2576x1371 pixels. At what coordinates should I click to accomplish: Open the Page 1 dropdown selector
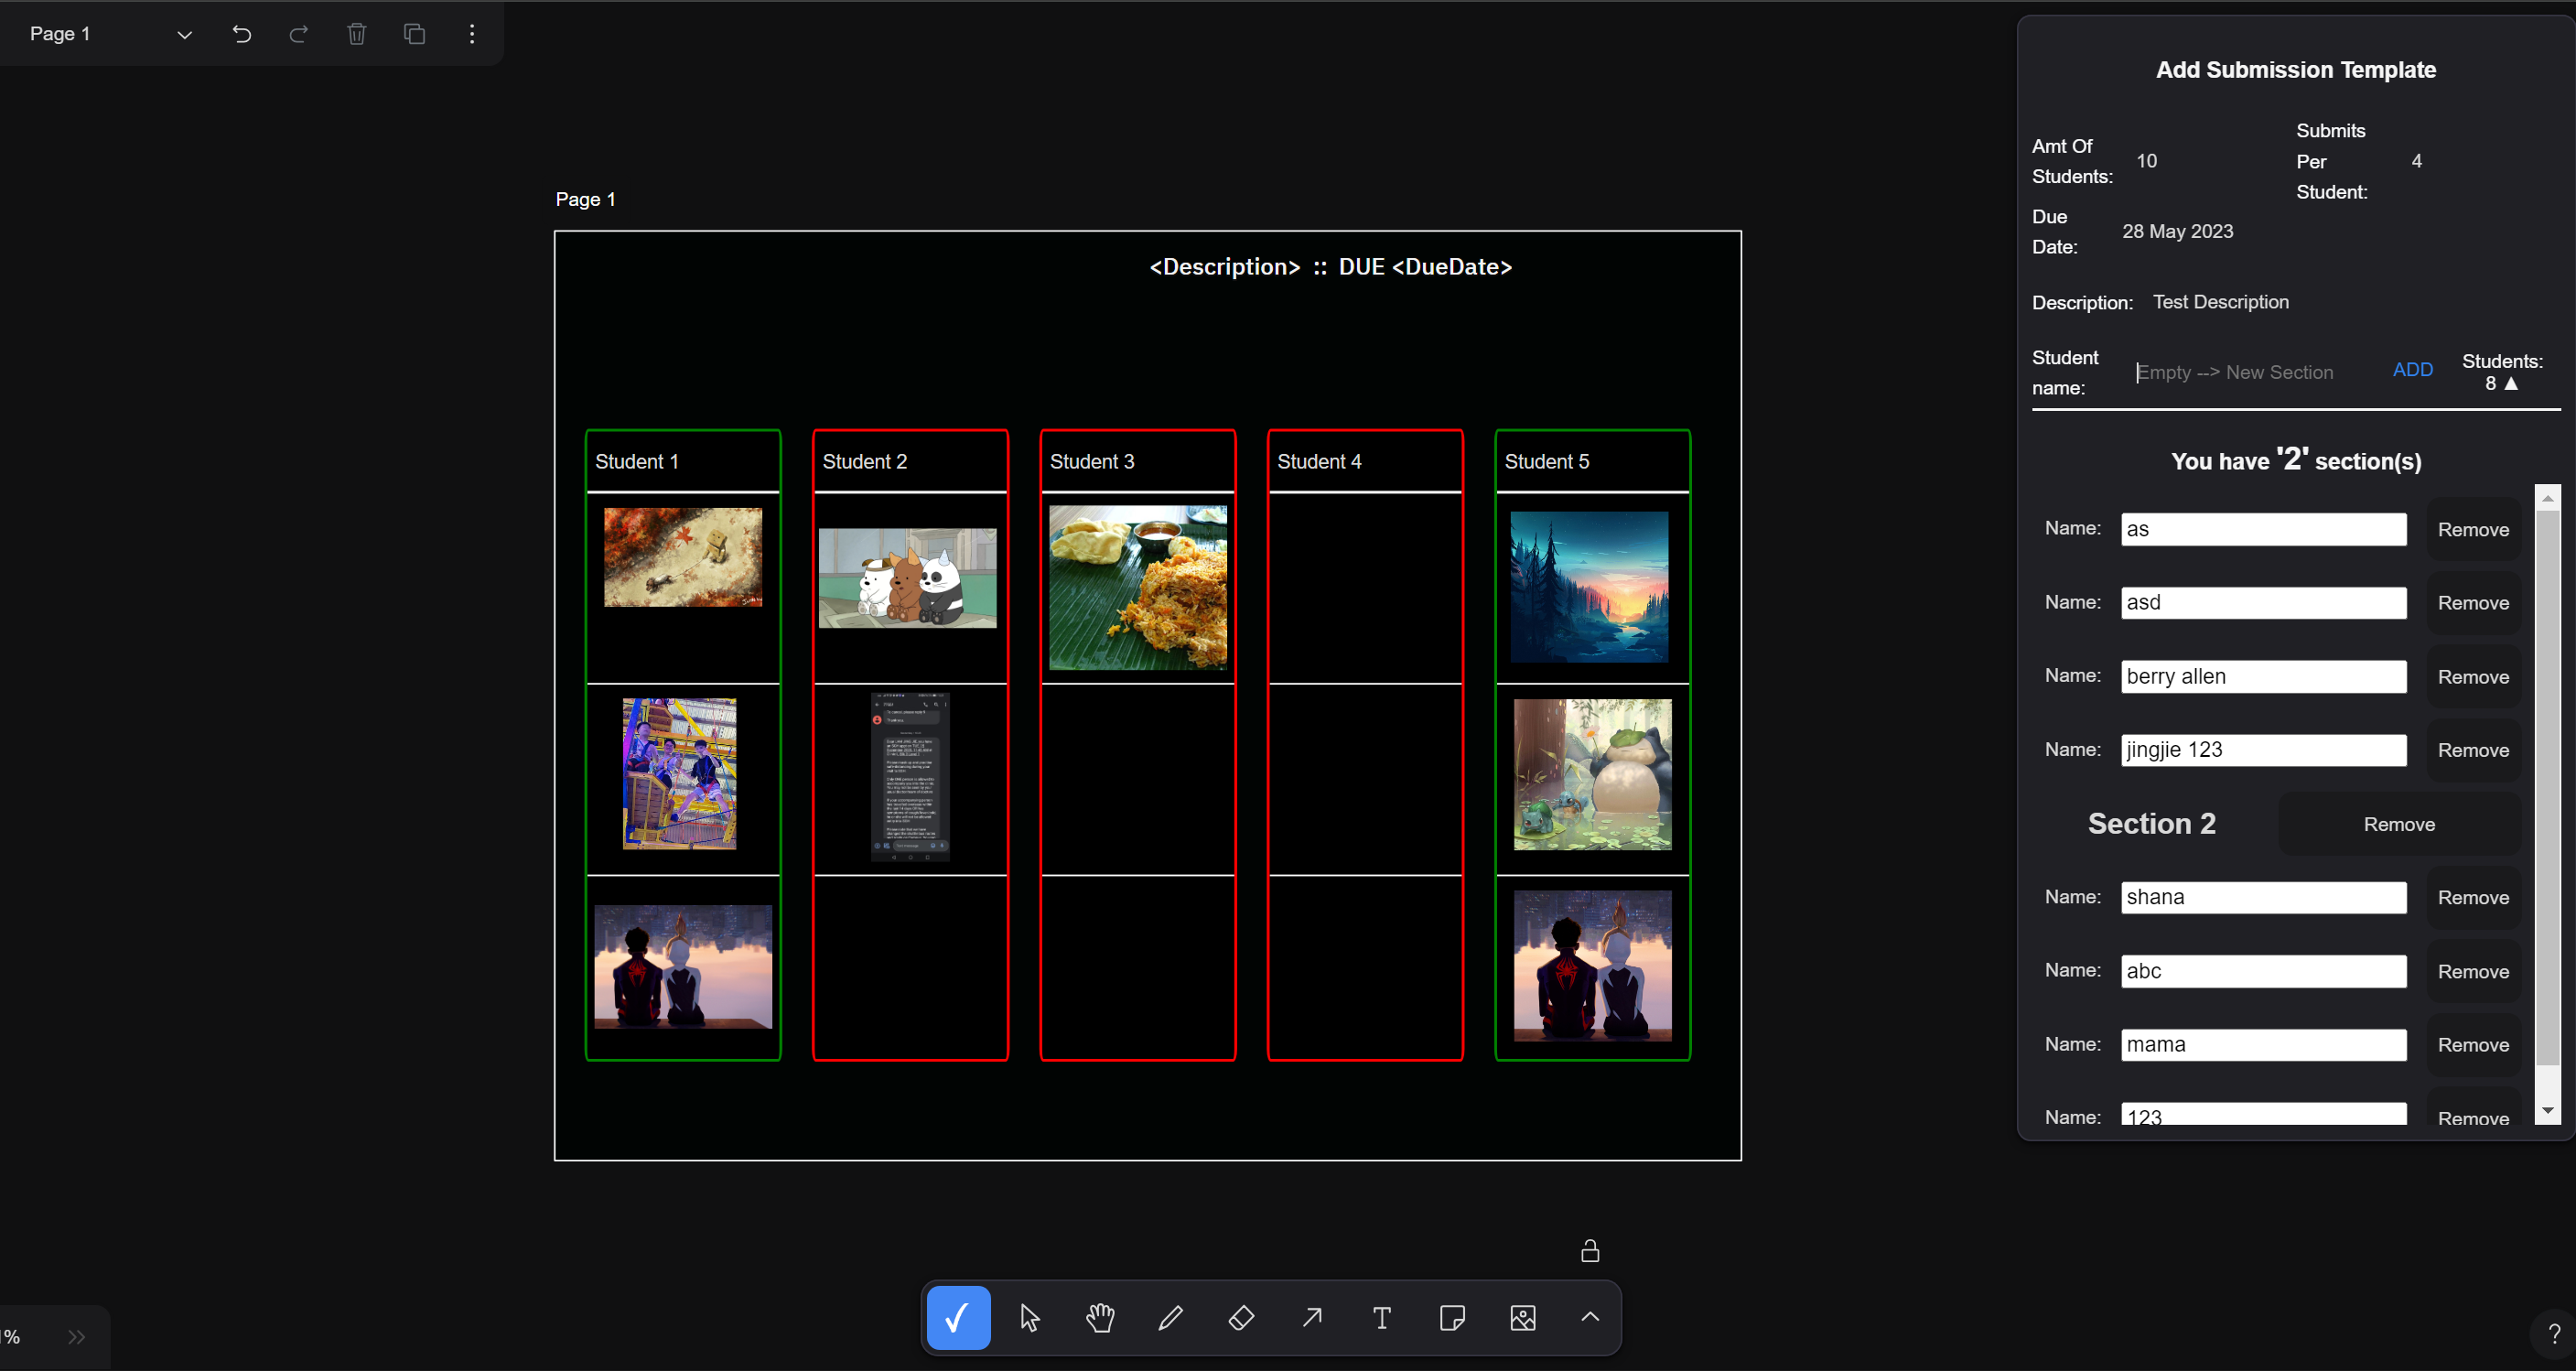click(184, 33)
